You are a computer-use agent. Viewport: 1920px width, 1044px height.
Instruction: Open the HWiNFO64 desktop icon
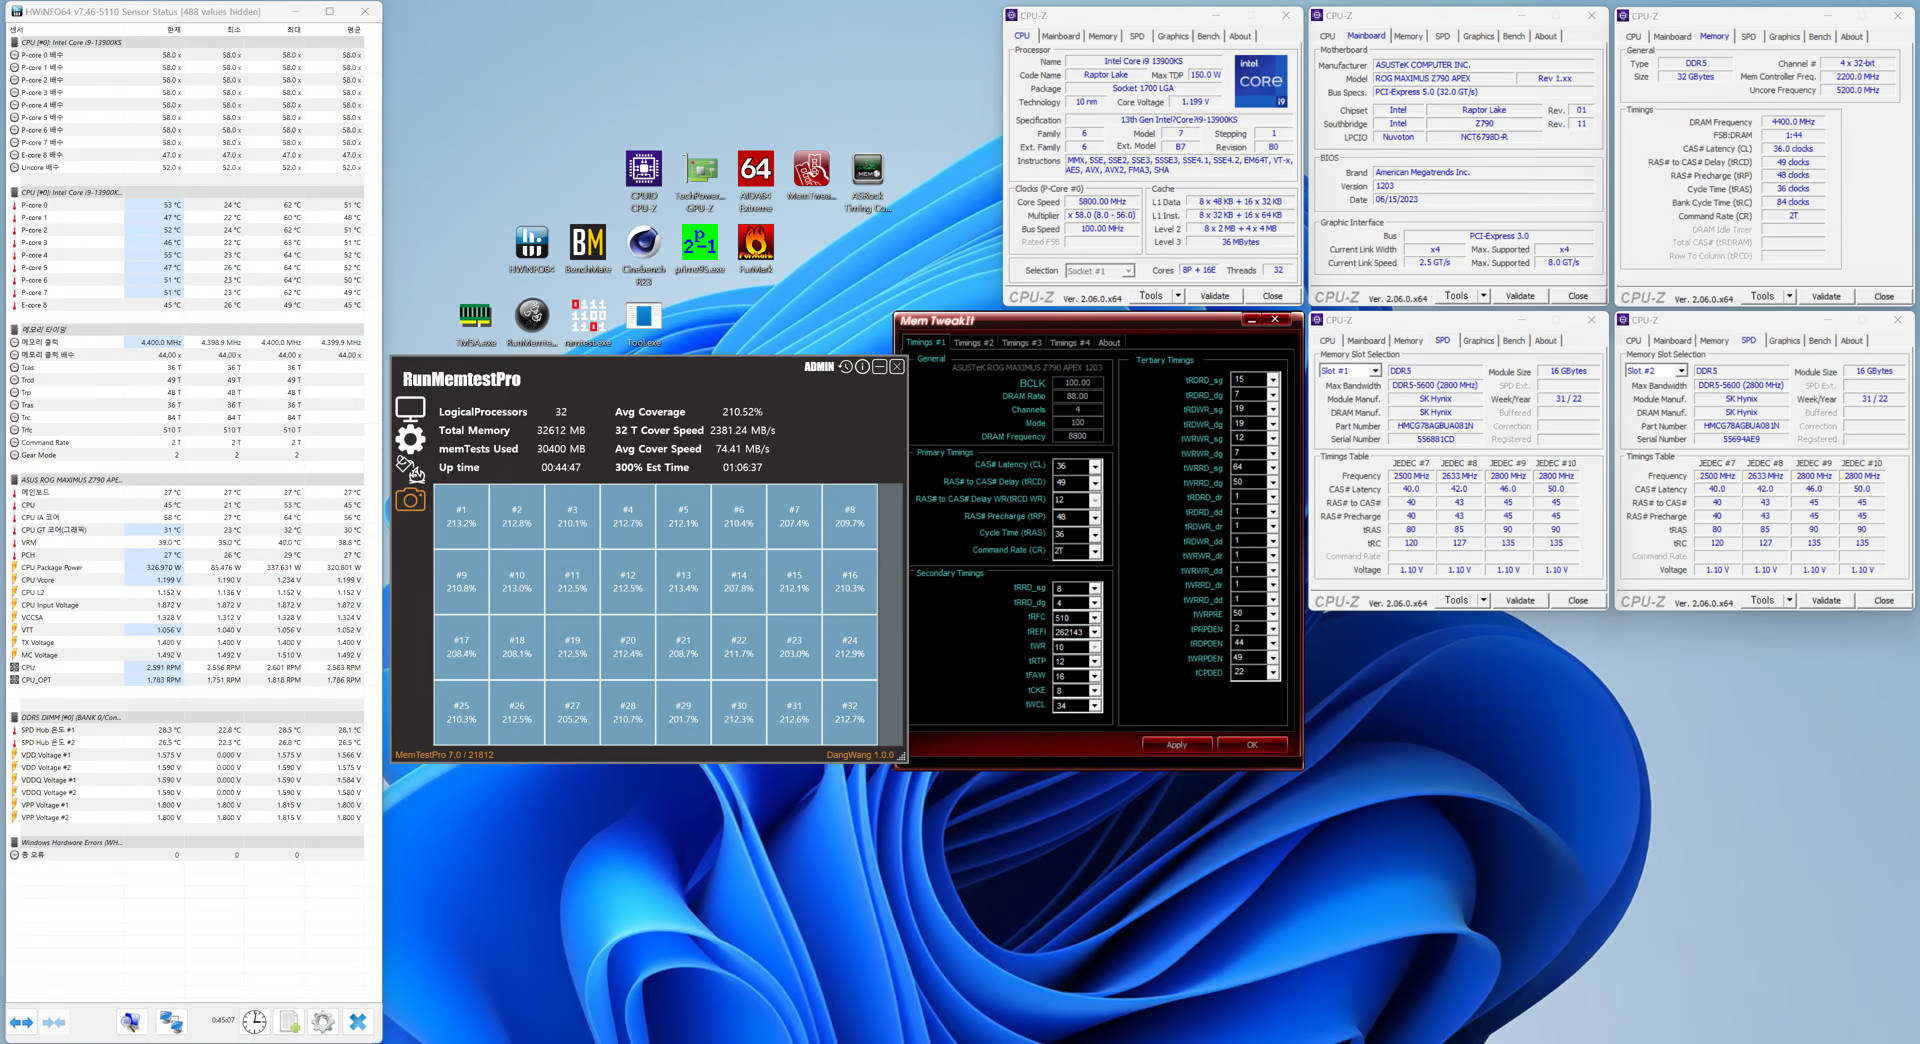click(531, 249)
